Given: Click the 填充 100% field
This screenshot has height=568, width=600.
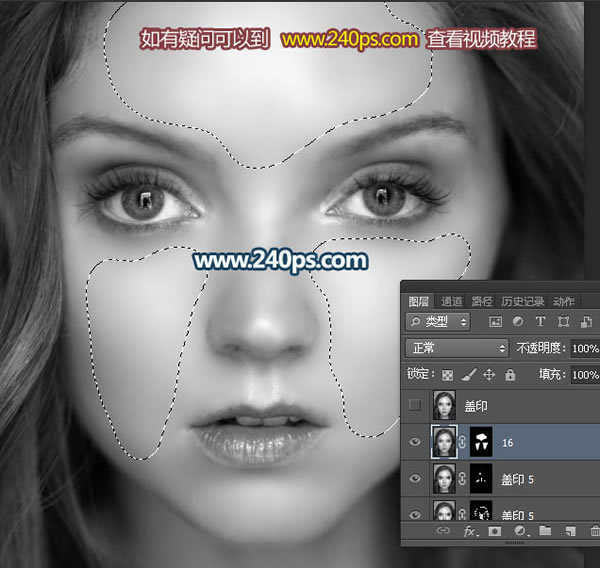Looking at the screenshot, I should (585, 374).
